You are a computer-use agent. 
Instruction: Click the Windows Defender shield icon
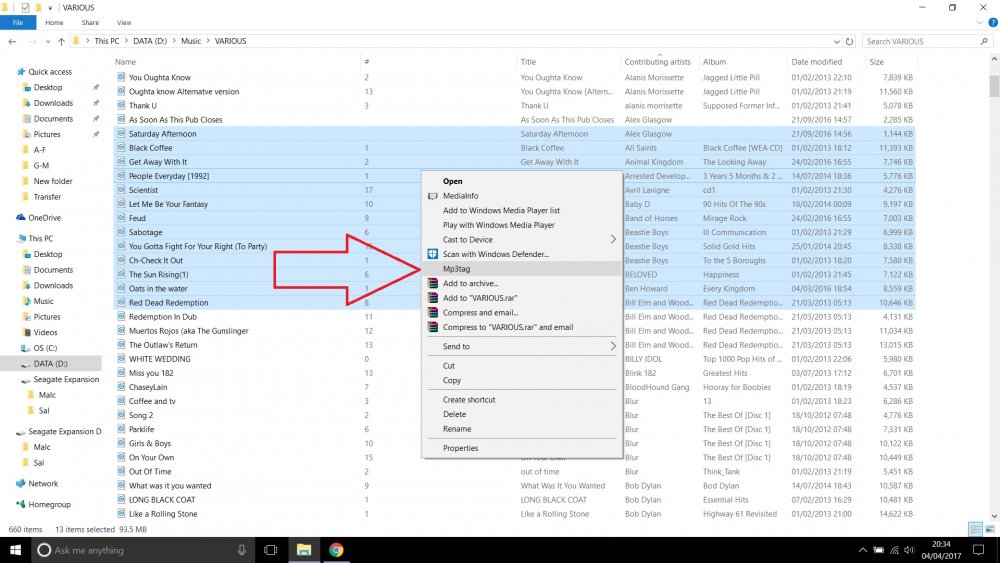[432, 254]
